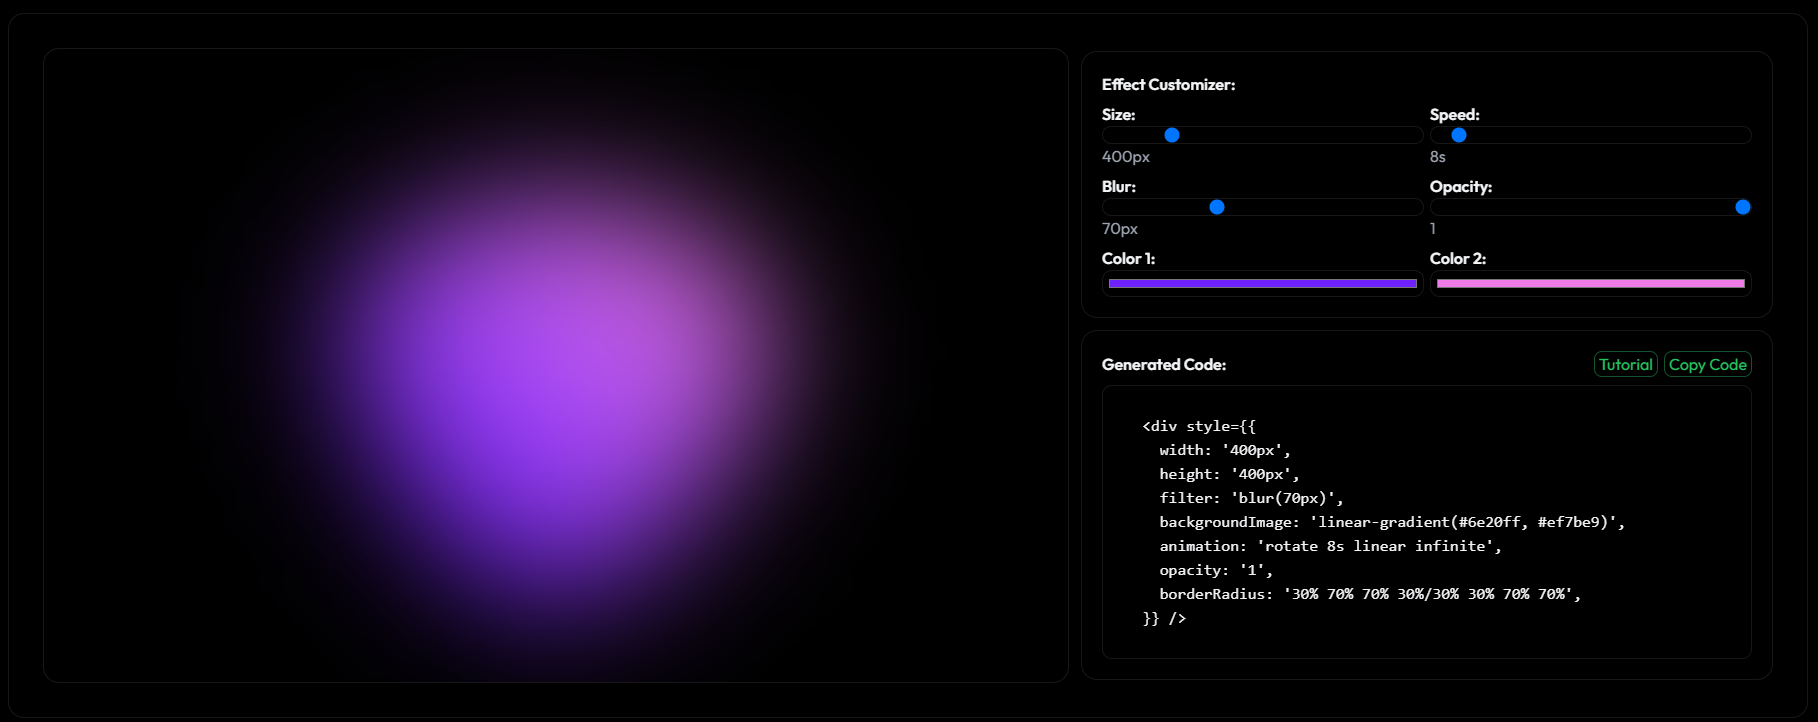Click the borderRadius line in generated code
Viewport: 1818px width, 722px height.
coord(1369,594)
